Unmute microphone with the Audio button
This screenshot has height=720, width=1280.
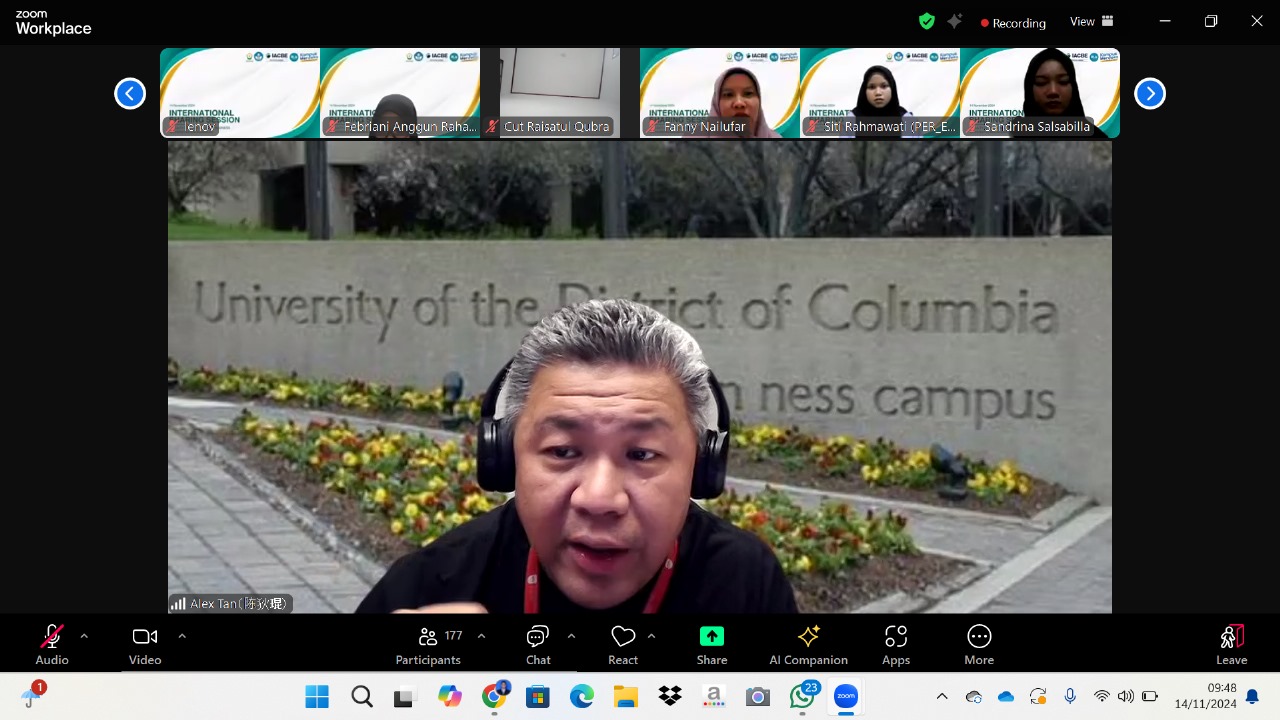(x=52, y=645)
